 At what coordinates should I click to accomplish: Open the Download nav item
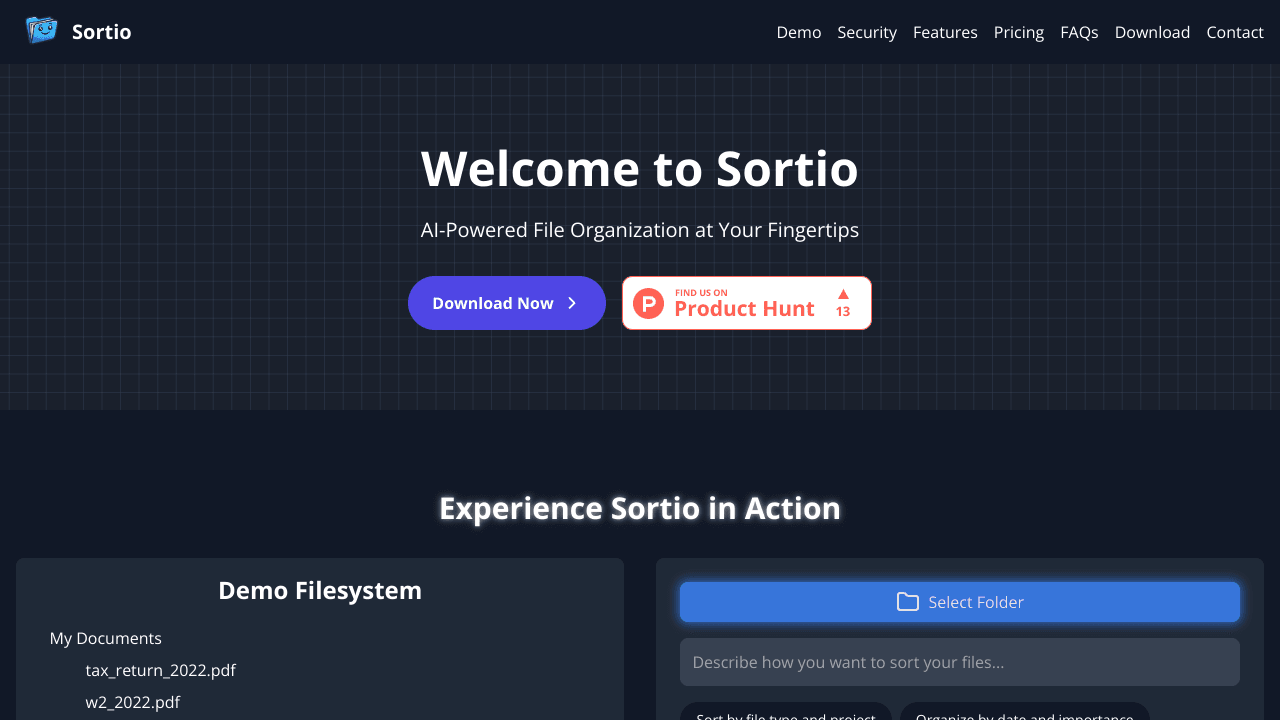(1152, 32)
